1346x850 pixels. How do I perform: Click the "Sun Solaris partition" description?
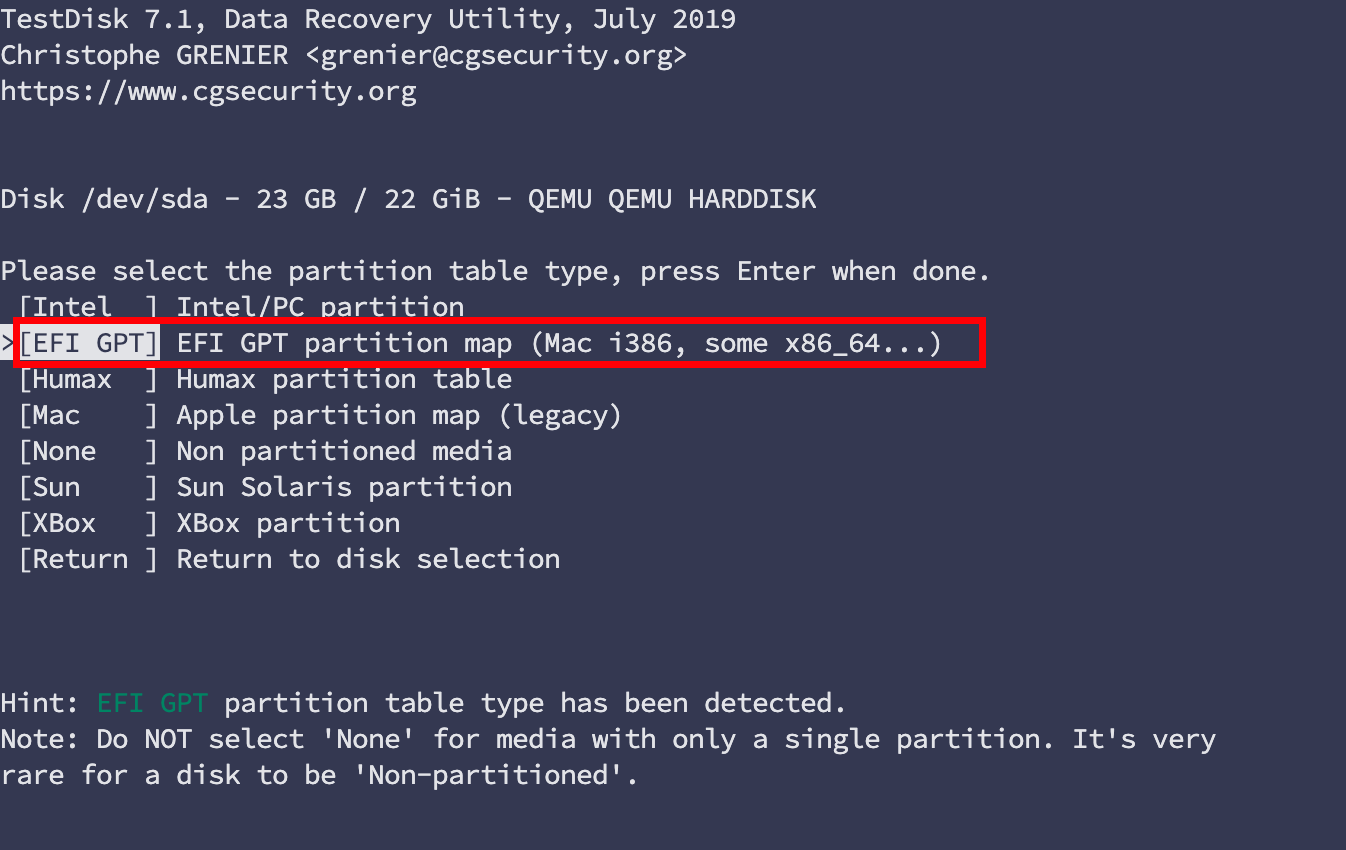click(344, 487)
